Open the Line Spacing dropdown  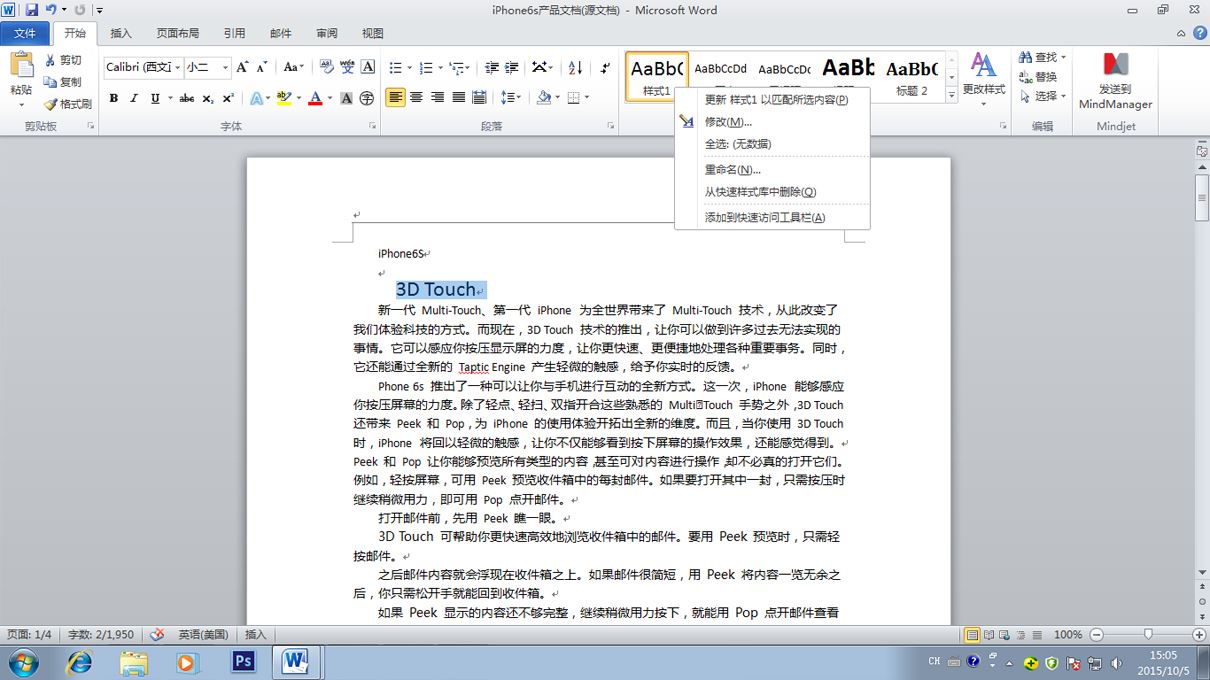coord(510,97)
